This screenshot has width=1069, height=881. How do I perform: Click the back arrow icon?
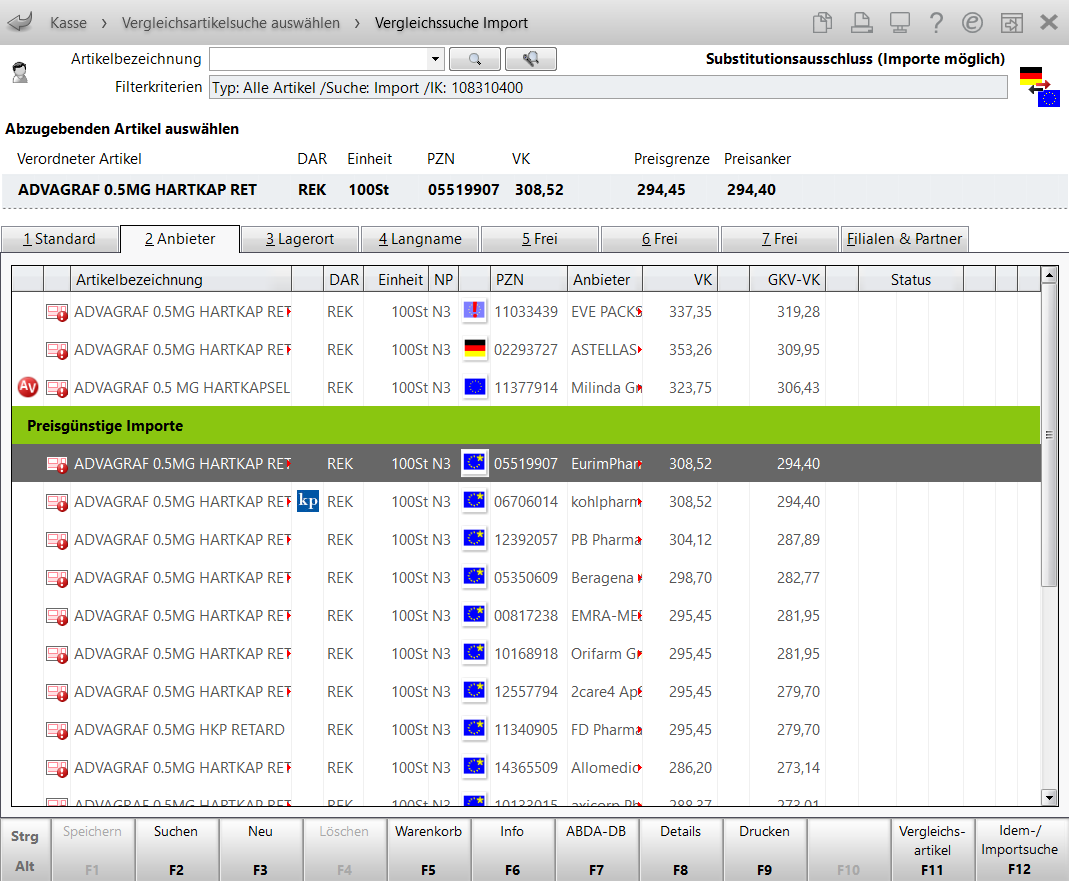(x=20, y=22)
